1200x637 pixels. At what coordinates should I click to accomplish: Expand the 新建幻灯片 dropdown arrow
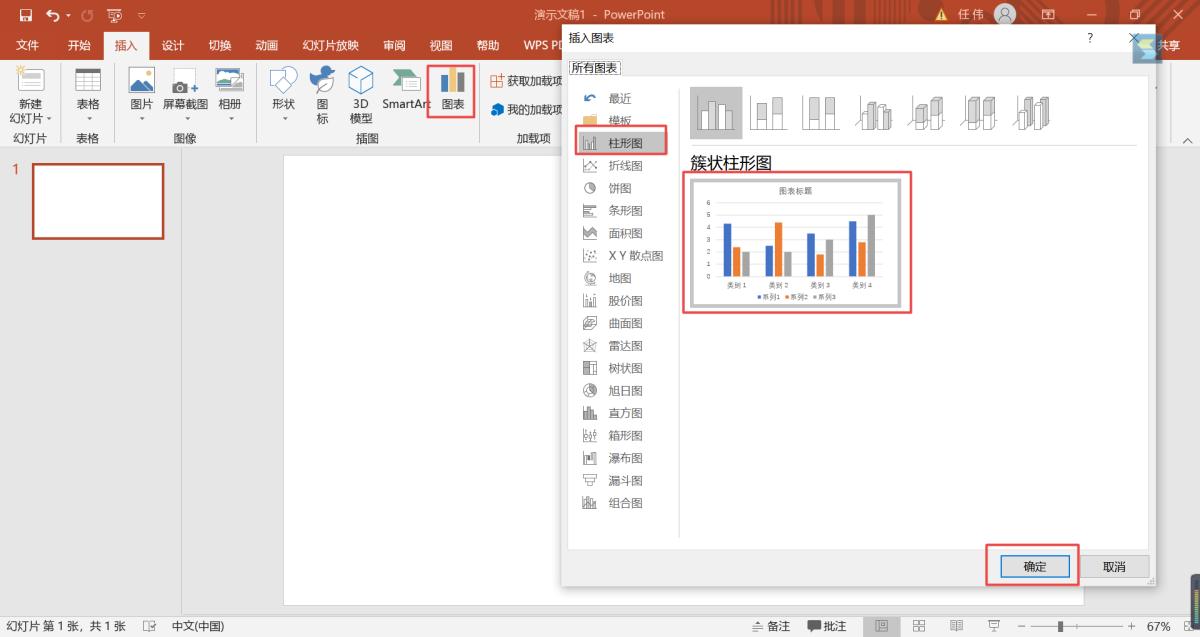tap(48, 119)
